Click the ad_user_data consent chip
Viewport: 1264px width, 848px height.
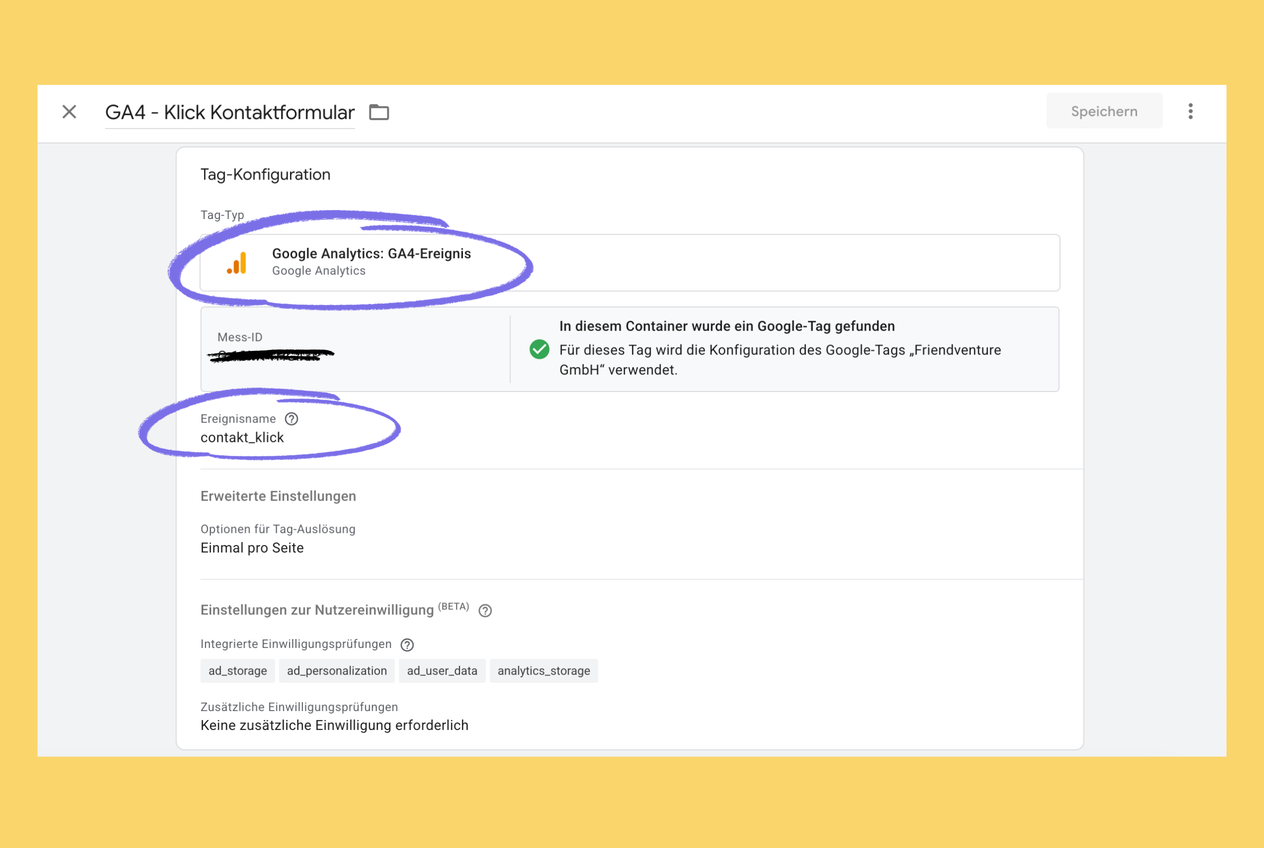point(442,671)
